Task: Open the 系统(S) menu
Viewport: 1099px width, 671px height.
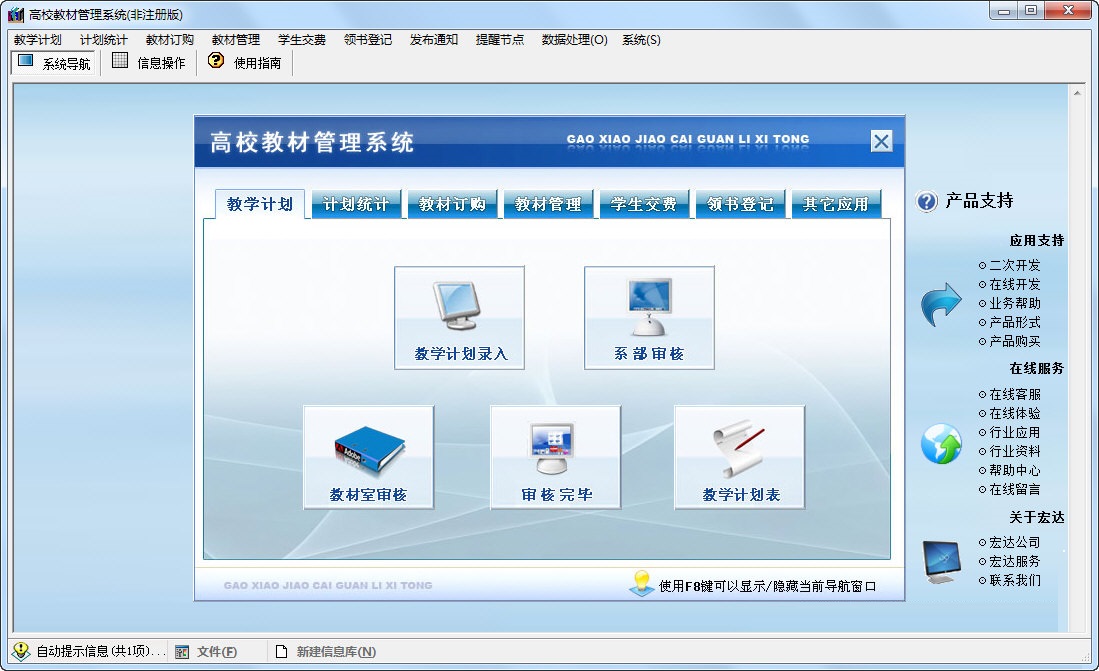Action: [641, 40]
